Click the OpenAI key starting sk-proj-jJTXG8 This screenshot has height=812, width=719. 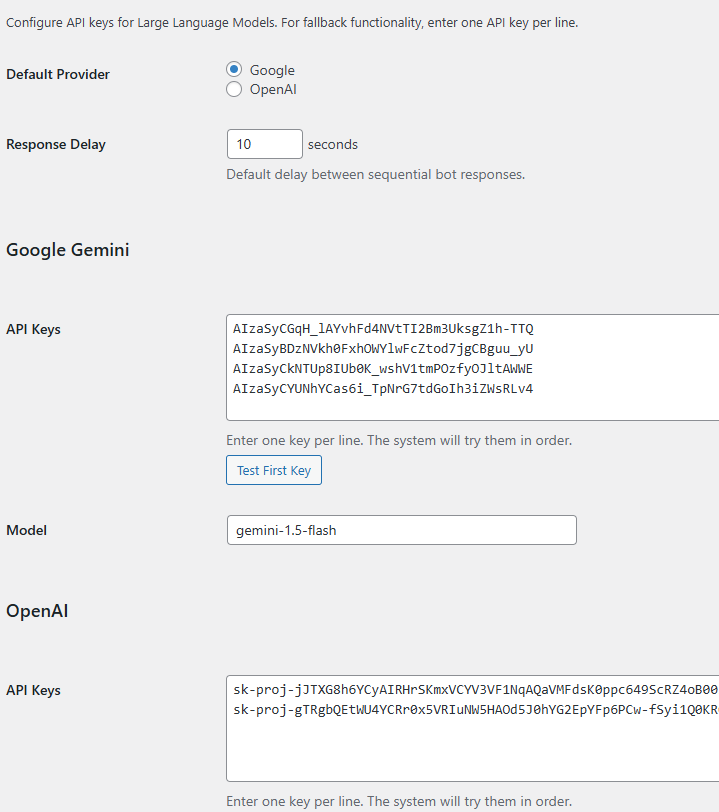[476, 690]
